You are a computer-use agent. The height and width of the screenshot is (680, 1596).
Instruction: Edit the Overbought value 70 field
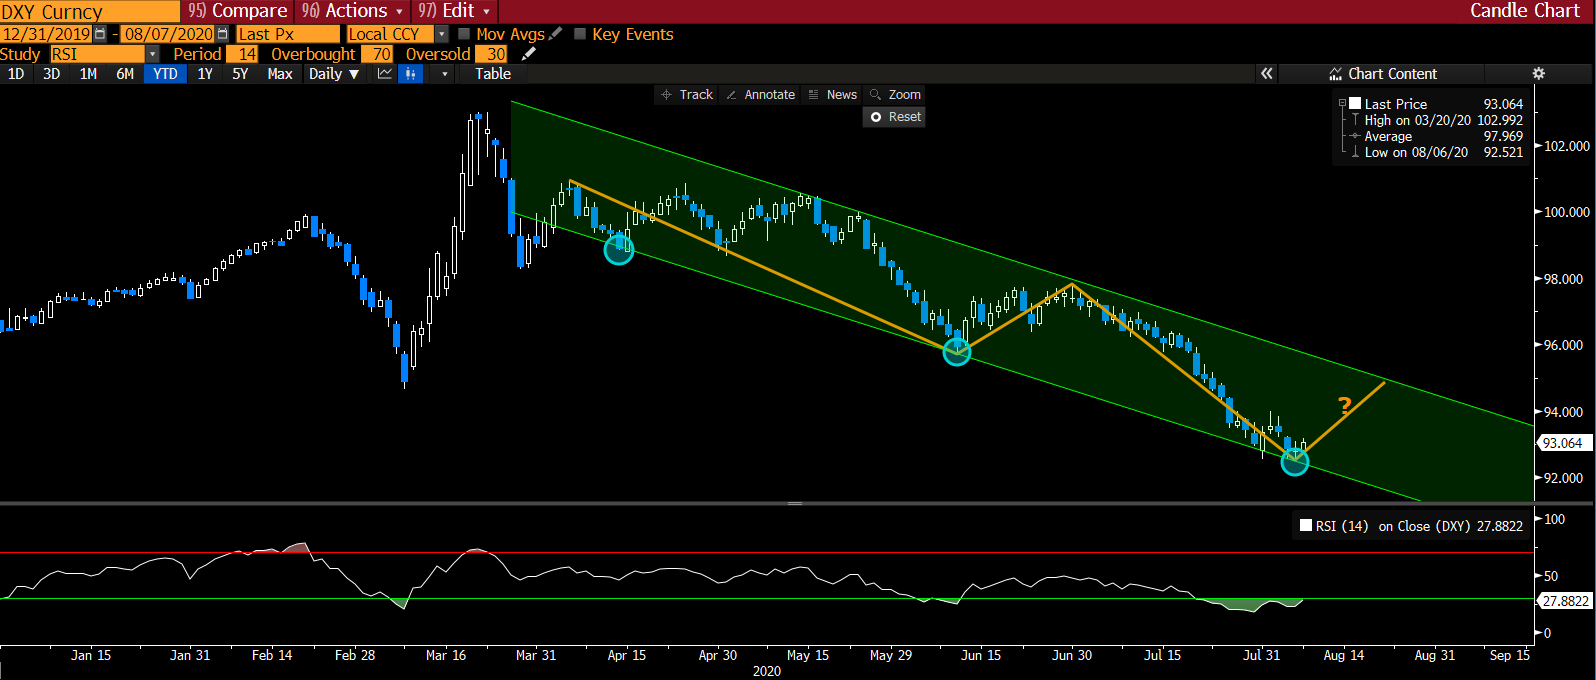pos(377,54)
